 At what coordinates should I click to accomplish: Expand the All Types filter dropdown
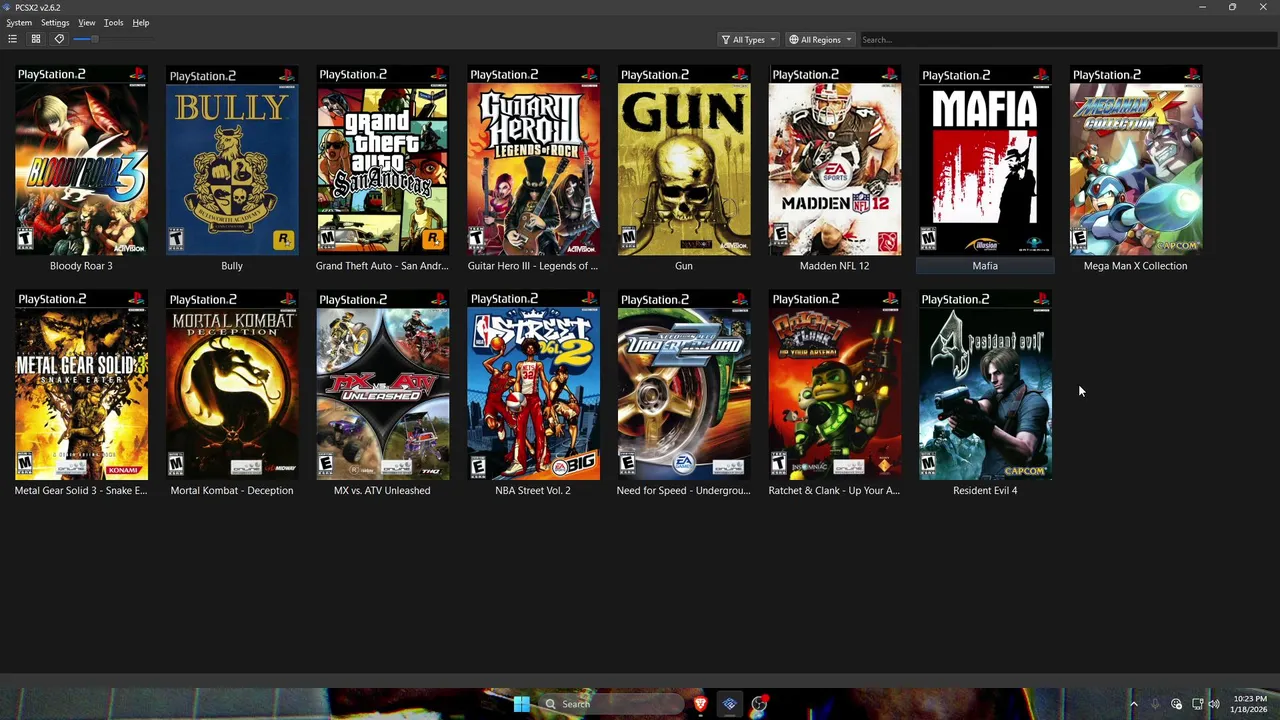[748, 40]
